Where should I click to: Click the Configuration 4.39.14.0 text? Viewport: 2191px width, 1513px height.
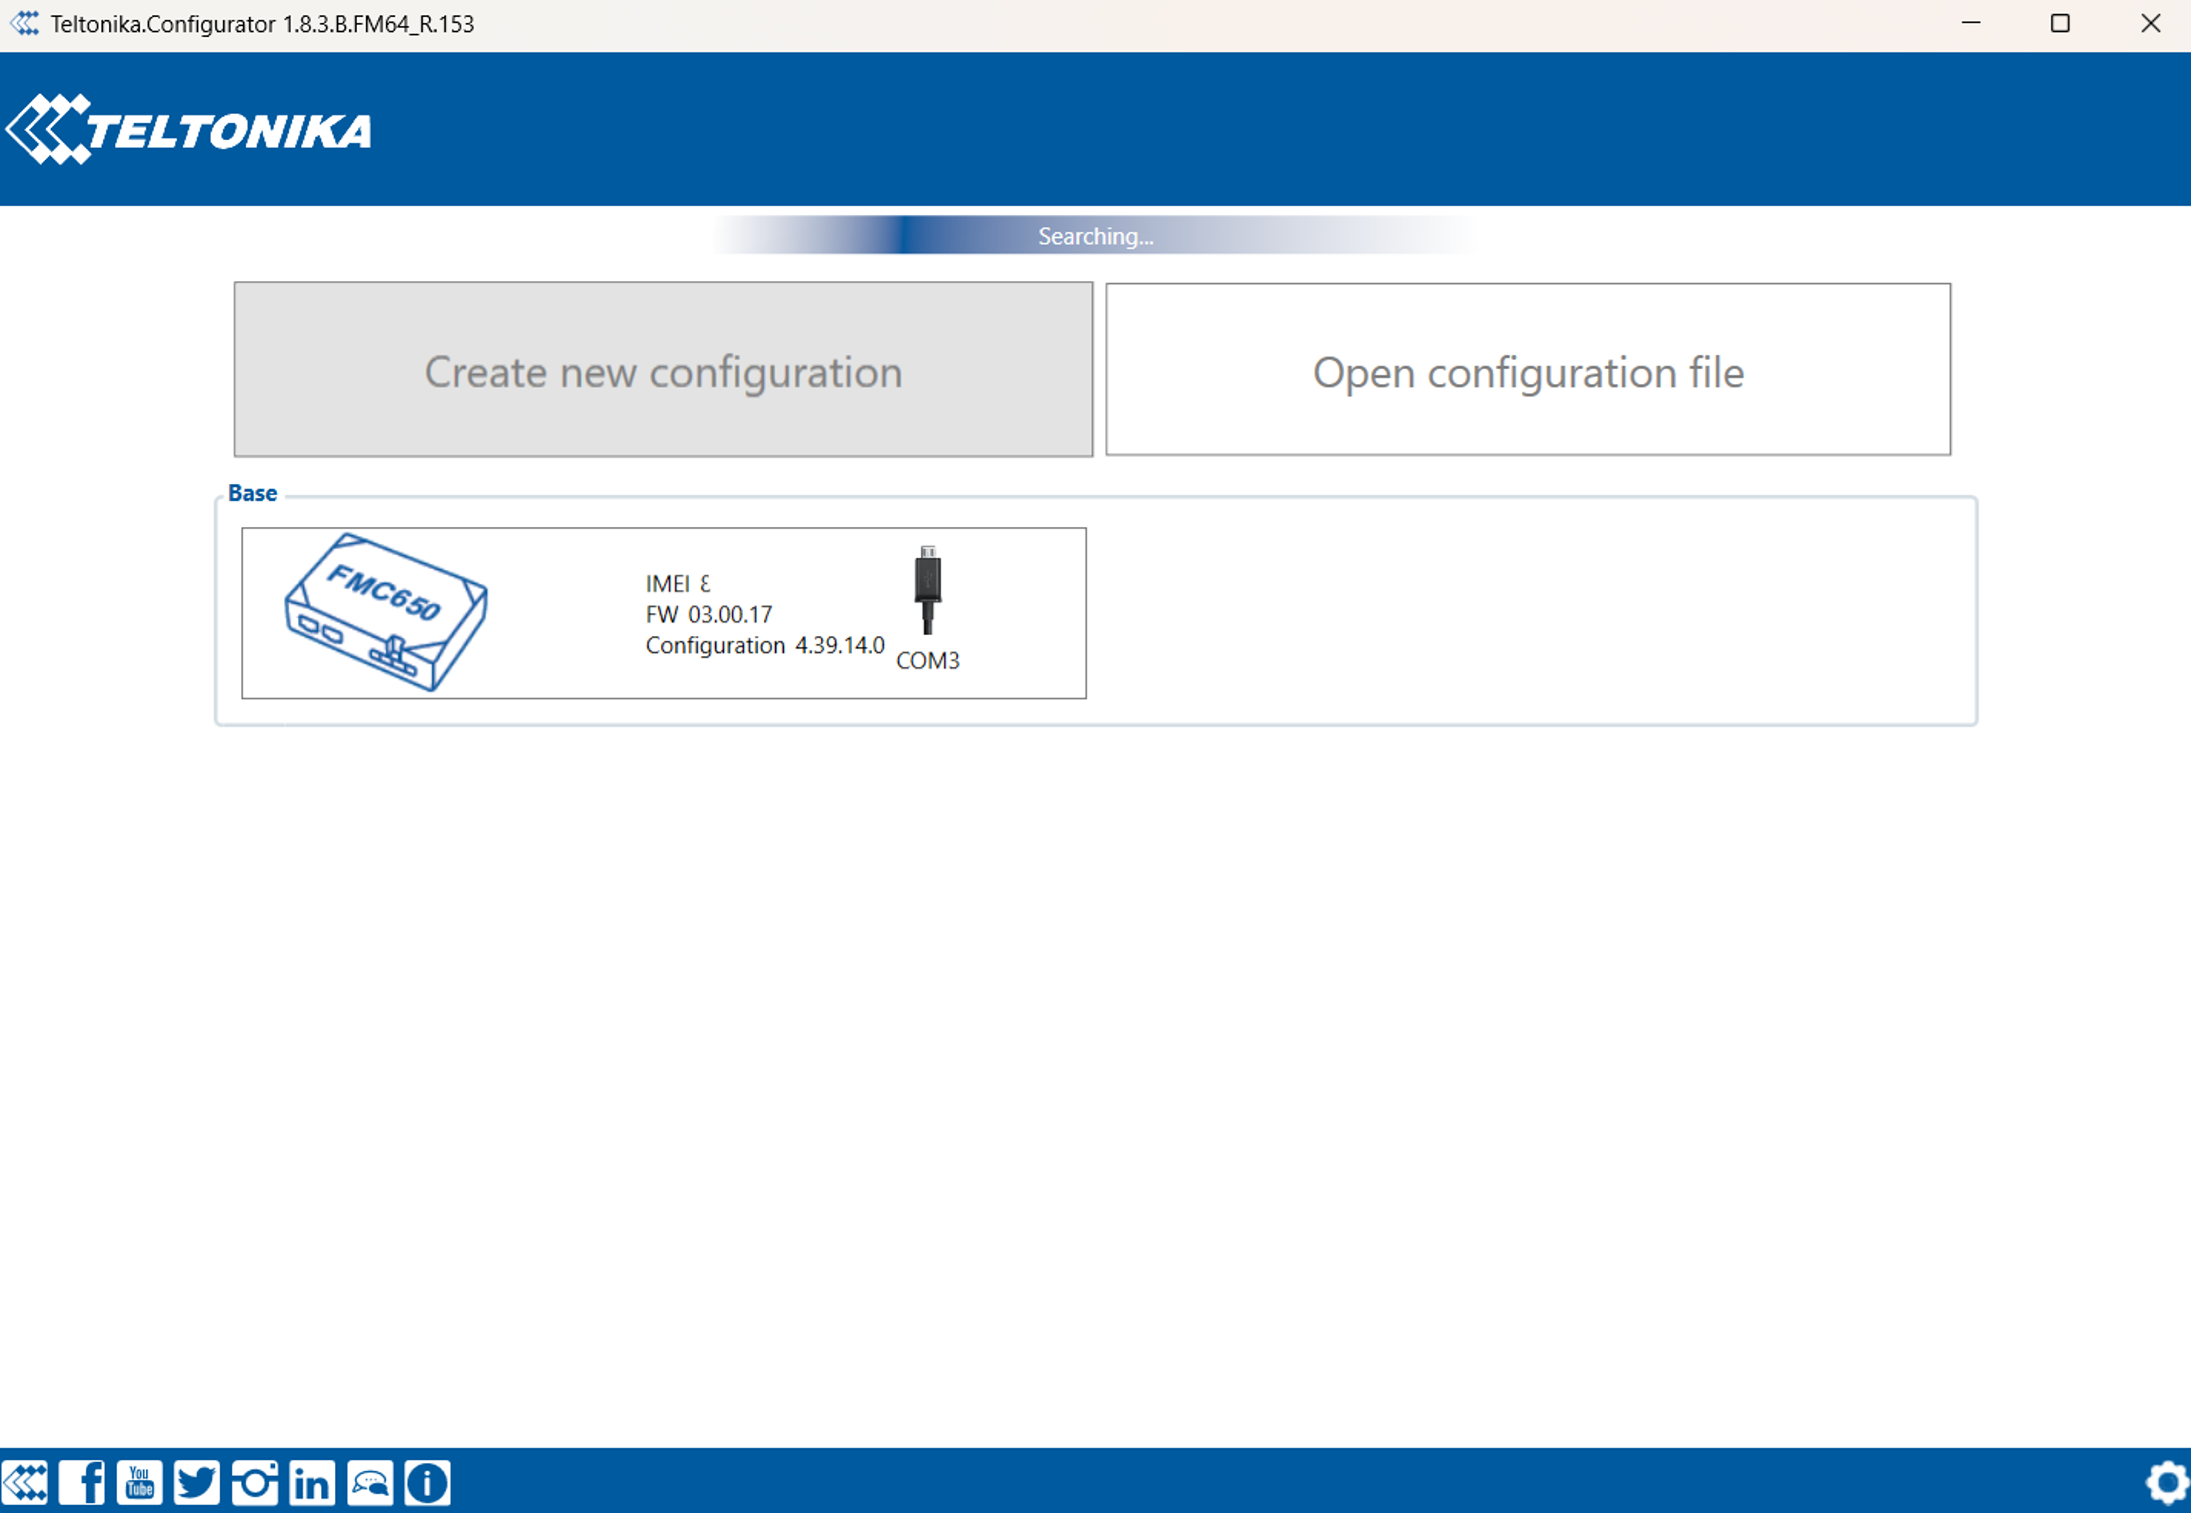(x=765, y=645)
